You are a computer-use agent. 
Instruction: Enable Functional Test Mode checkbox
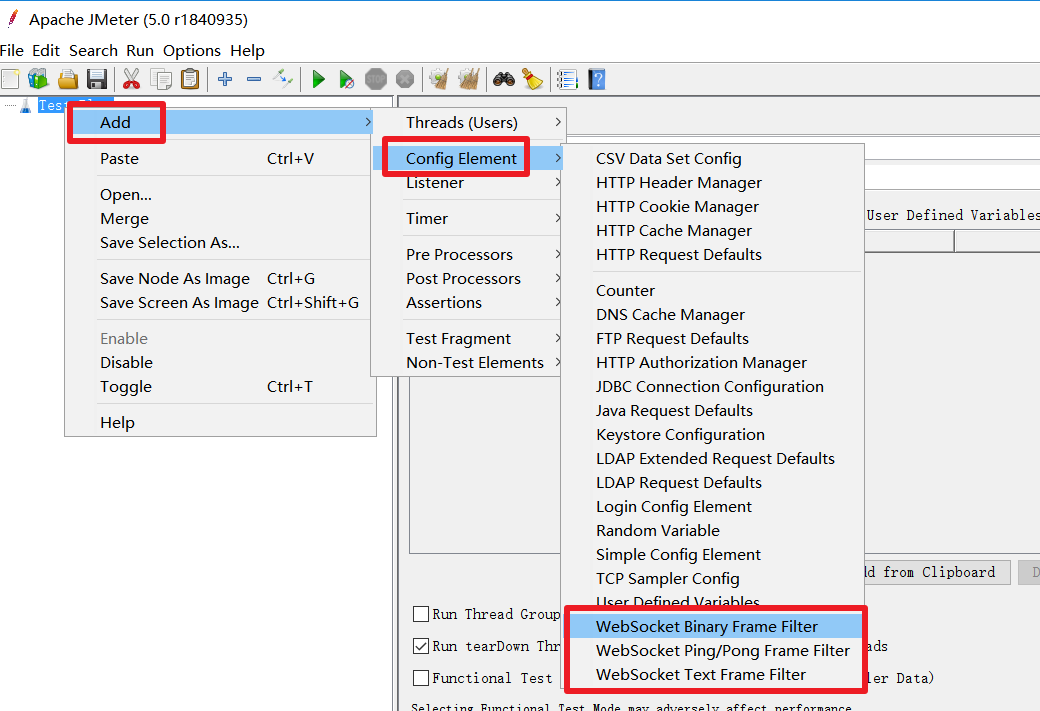pyautogui.click(x=421, y=678)
